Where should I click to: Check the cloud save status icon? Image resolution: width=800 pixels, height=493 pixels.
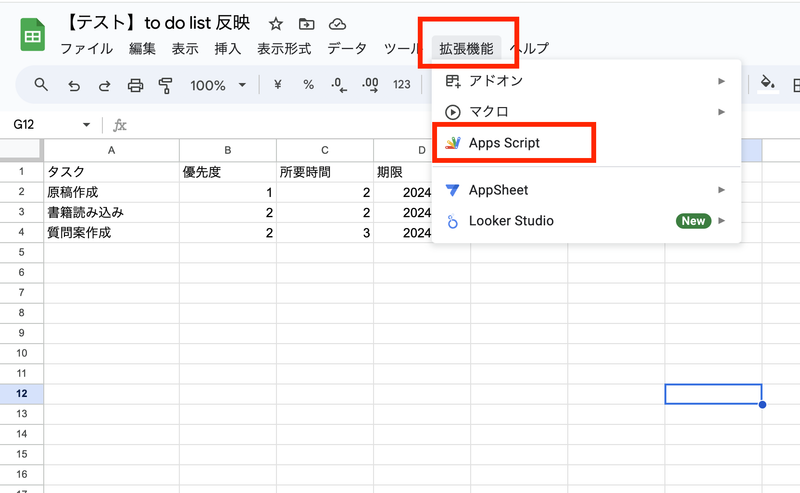point(337,24)
